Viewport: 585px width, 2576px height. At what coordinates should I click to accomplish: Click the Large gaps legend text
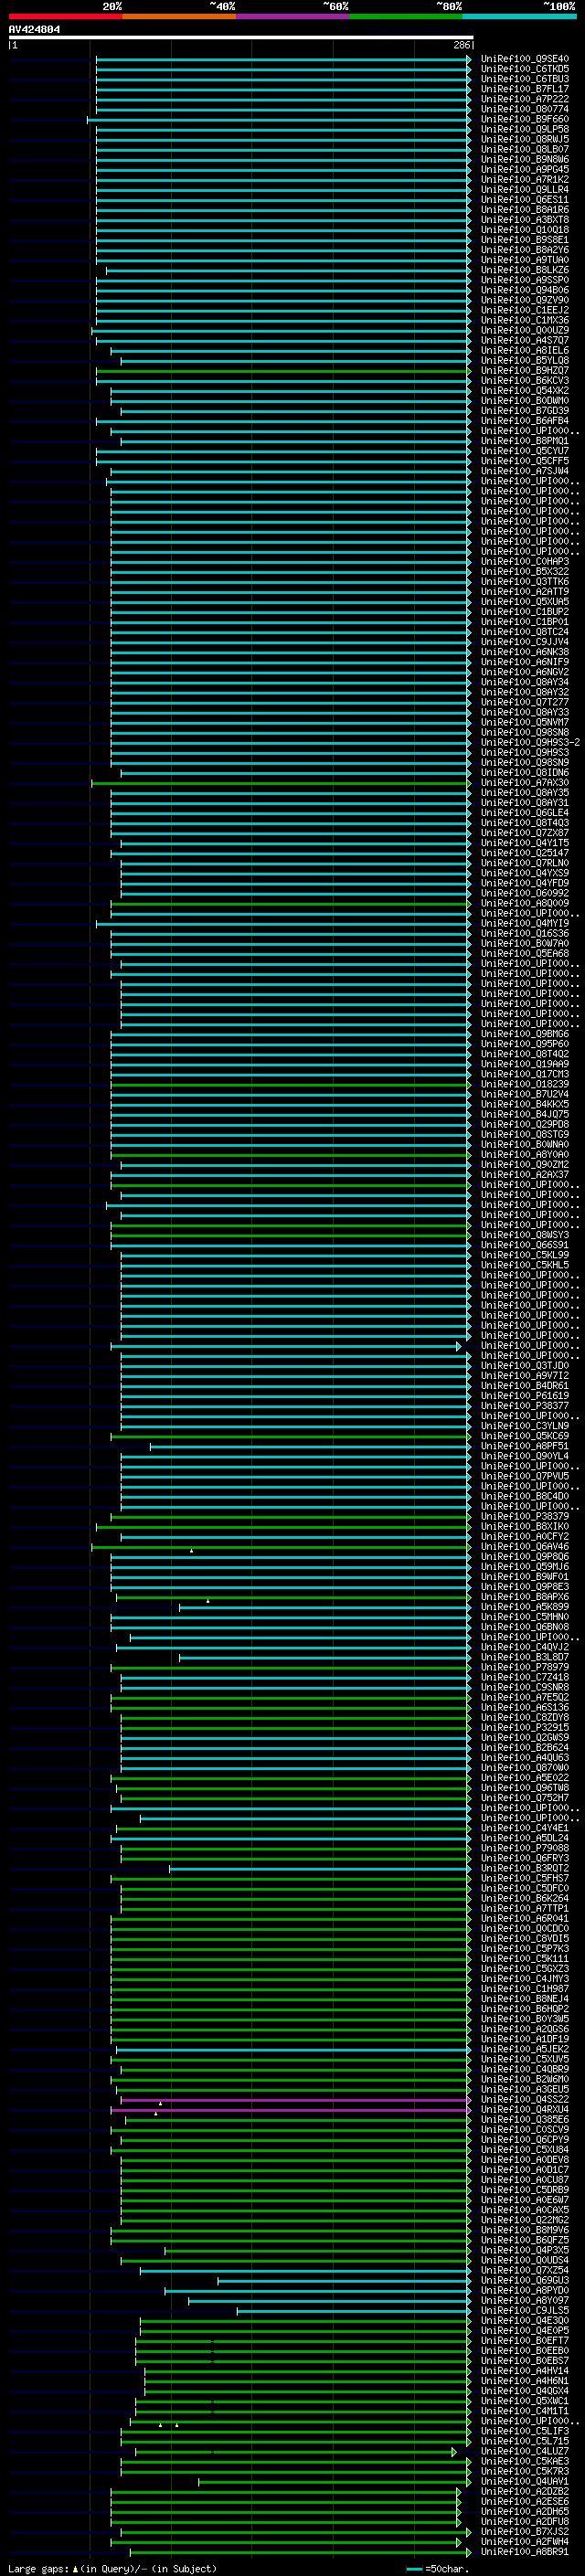click(112, 2568)
